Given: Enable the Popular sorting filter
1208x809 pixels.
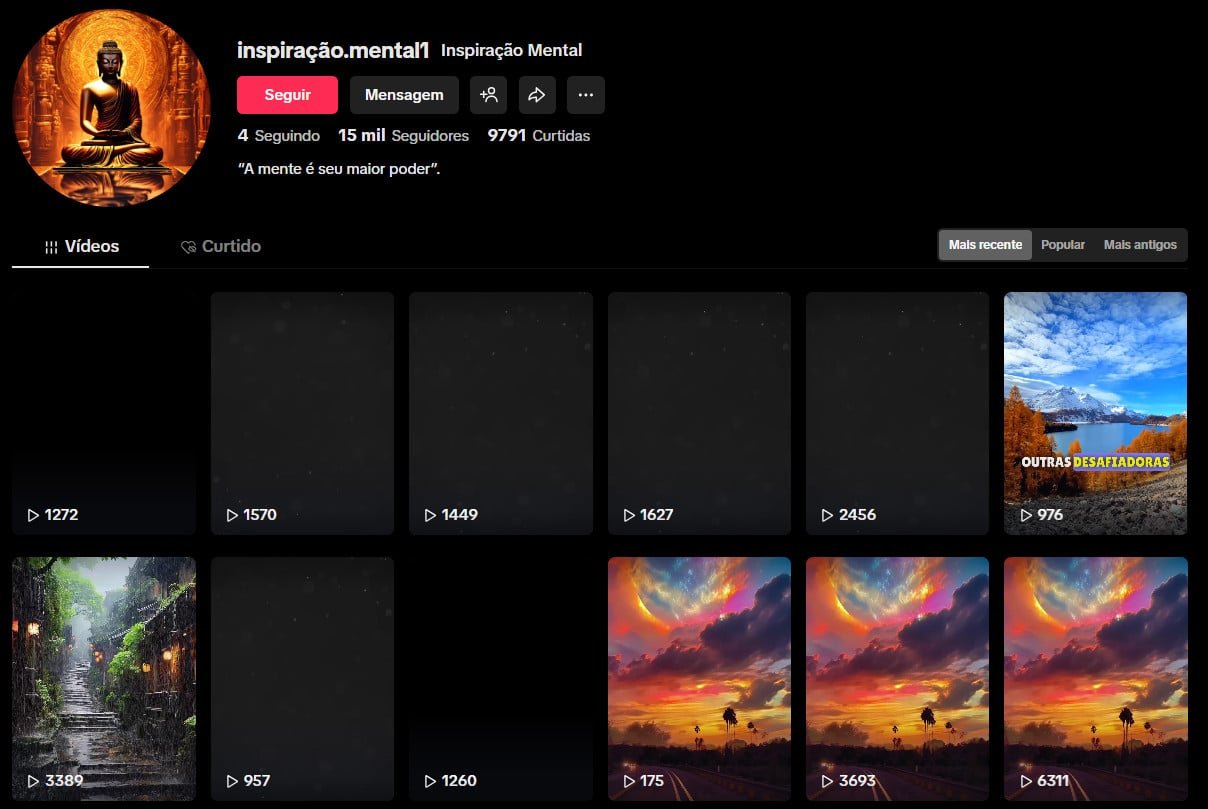Looking at the screenshot, I should (x=1063, y=244).
